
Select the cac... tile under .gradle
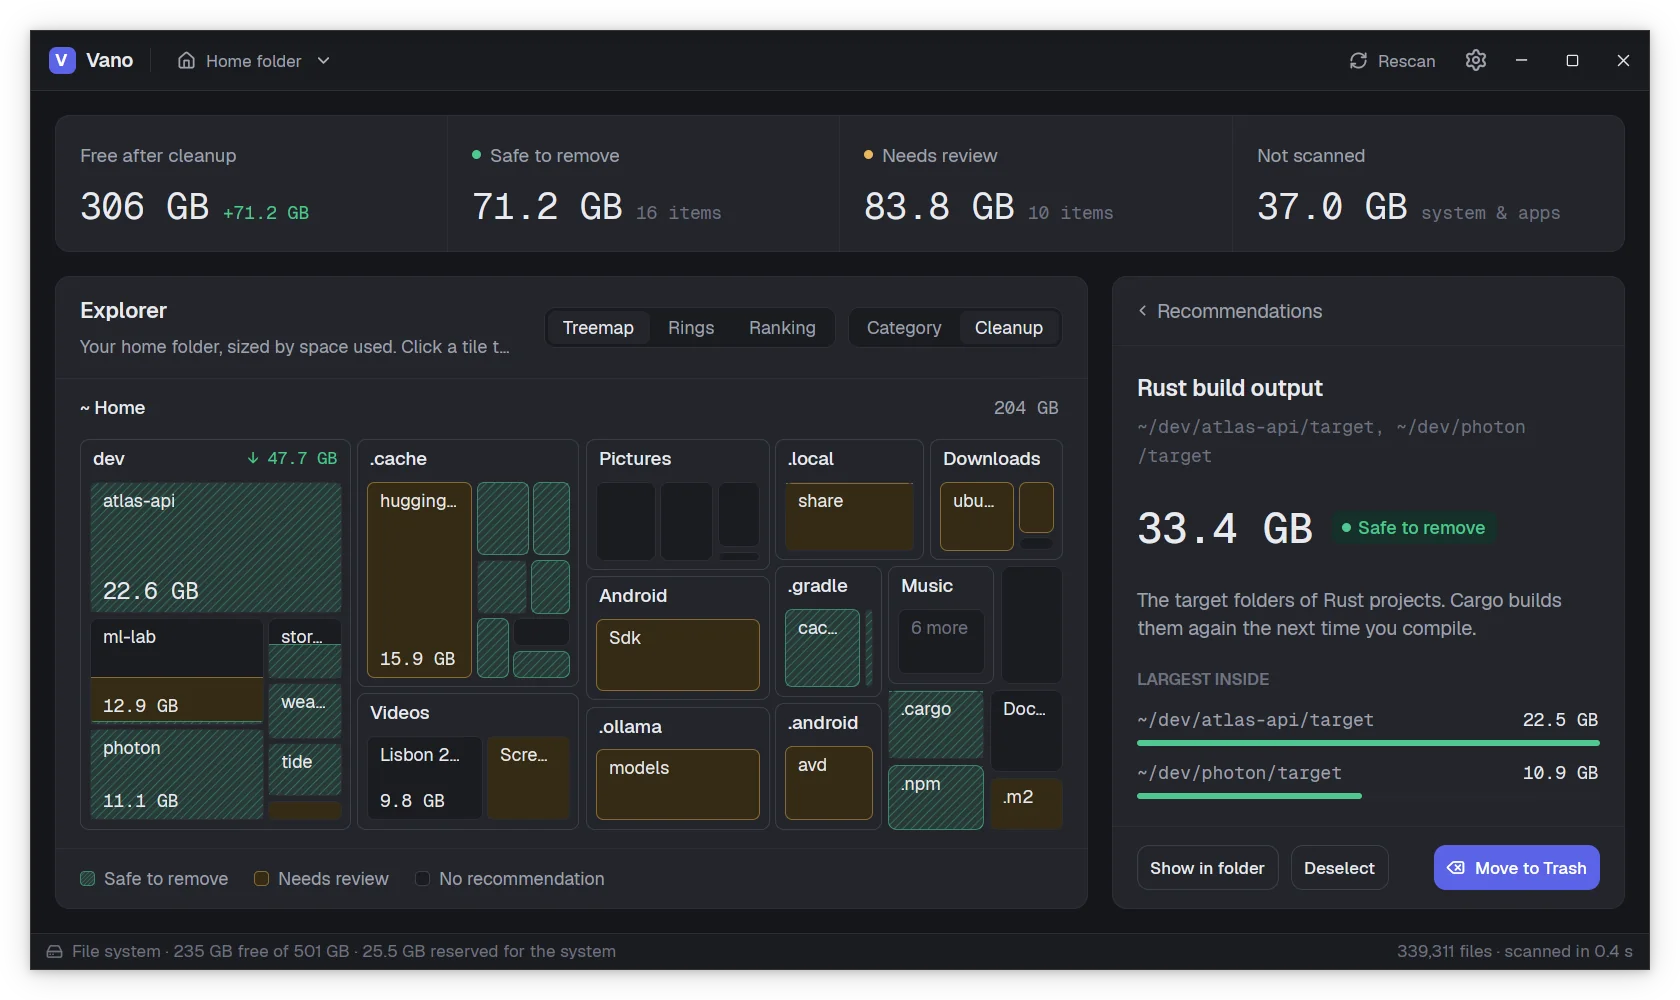point(822,648)
